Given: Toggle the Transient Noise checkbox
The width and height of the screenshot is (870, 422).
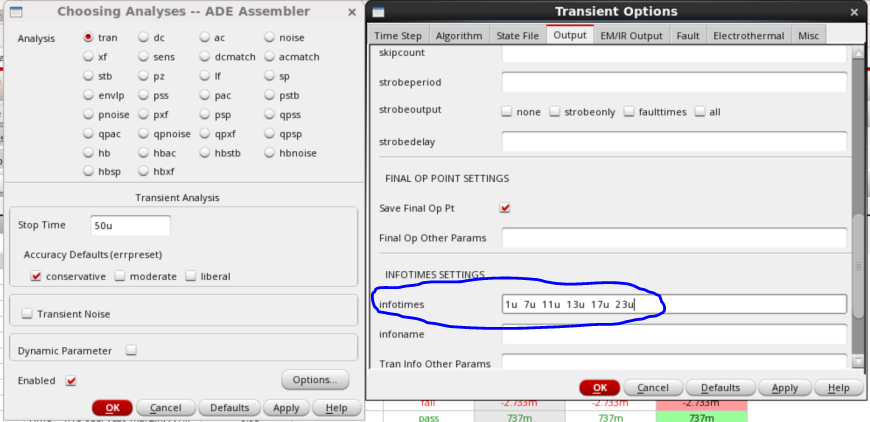Looking at the screenshot, I should click(x=27, y=314).
